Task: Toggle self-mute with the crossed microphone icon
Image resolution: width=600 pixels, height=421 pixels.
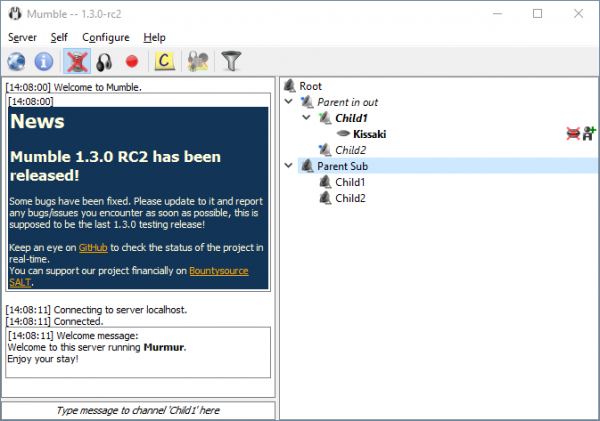Action: tap(76, 61)
